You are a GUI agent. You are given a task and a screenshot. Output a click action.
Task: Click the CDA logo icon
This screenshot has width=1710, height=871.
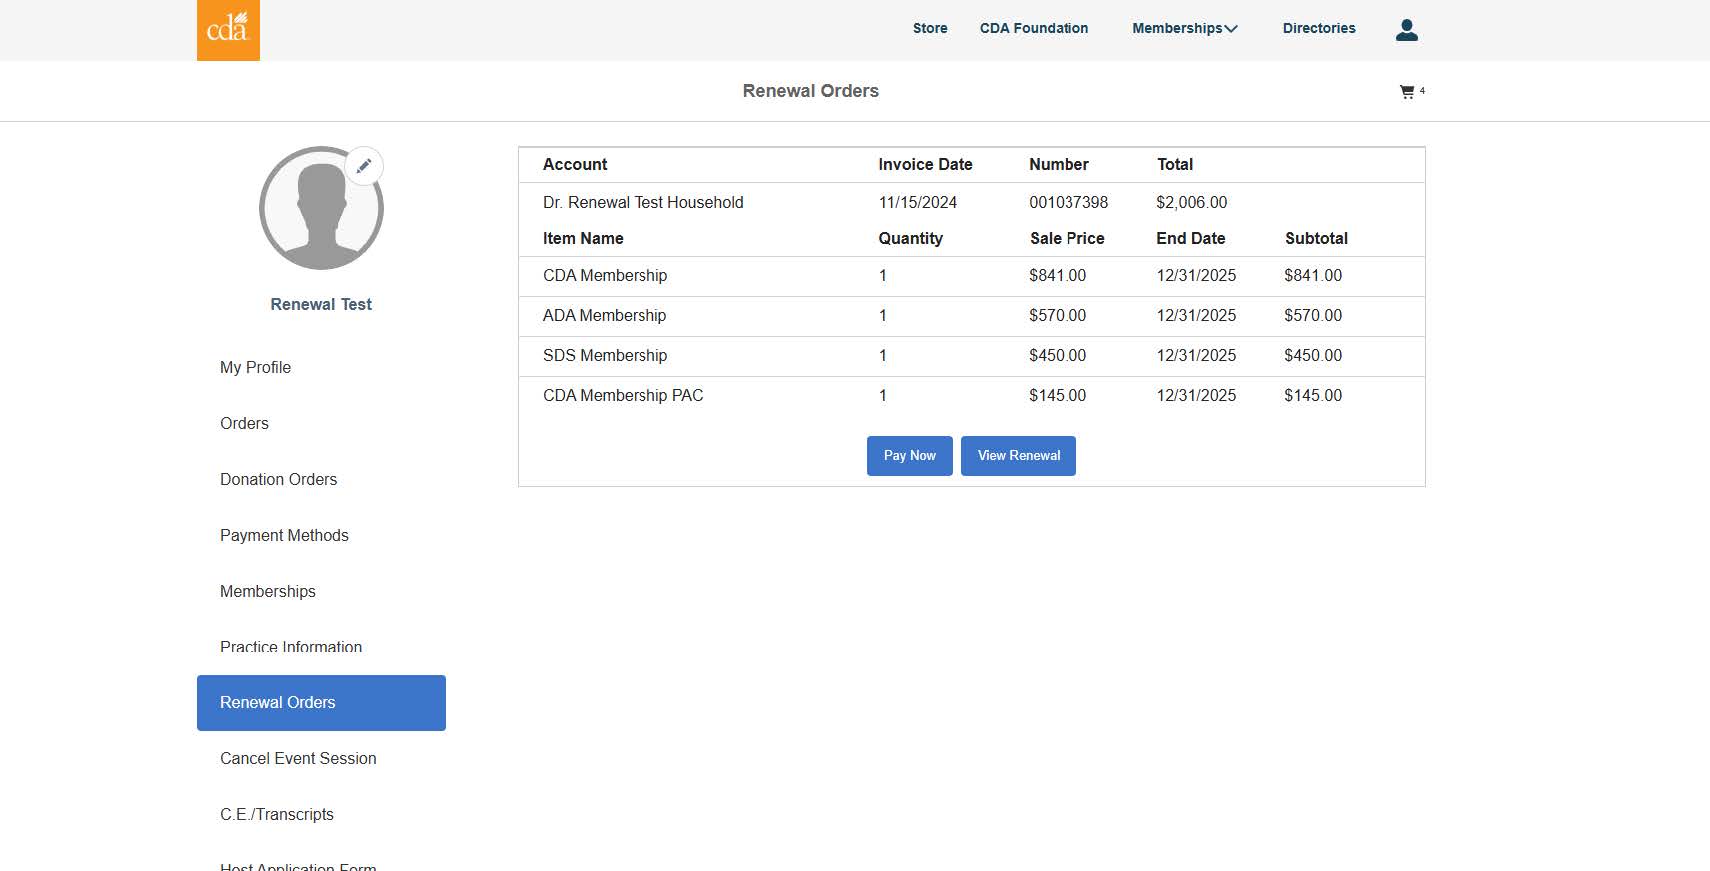pos(228,30)
